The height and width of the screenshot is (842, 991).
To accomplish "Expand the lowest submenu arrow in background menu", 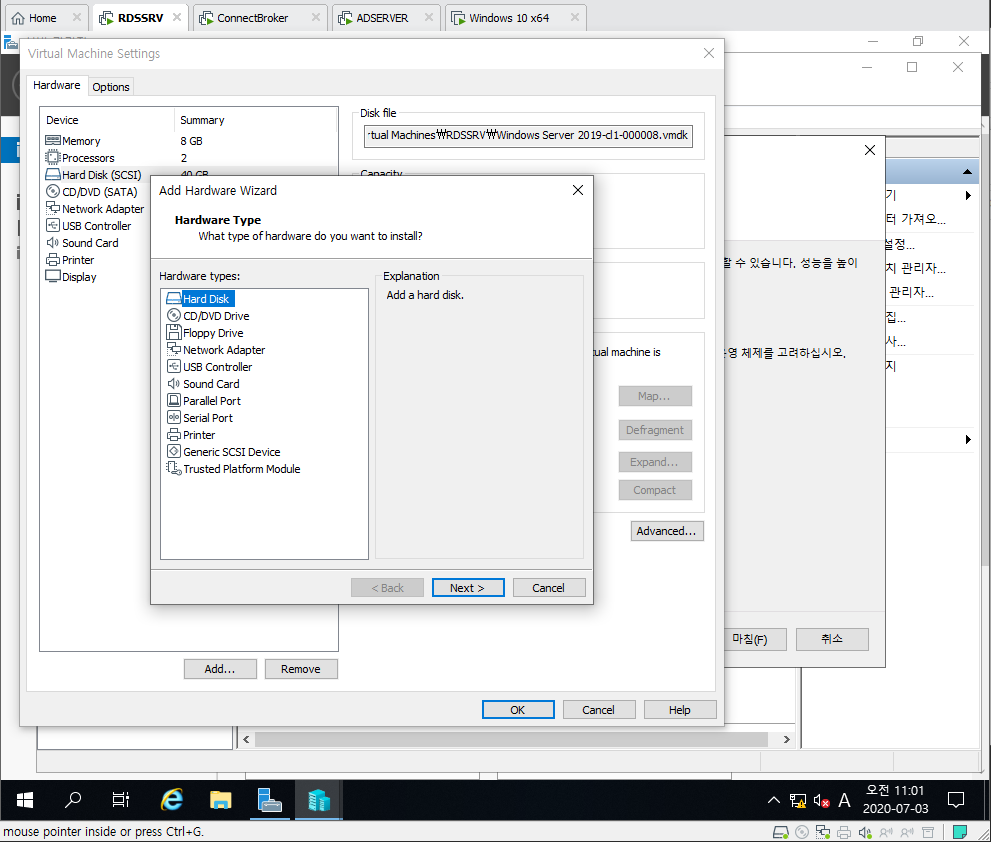I will 968,439.
